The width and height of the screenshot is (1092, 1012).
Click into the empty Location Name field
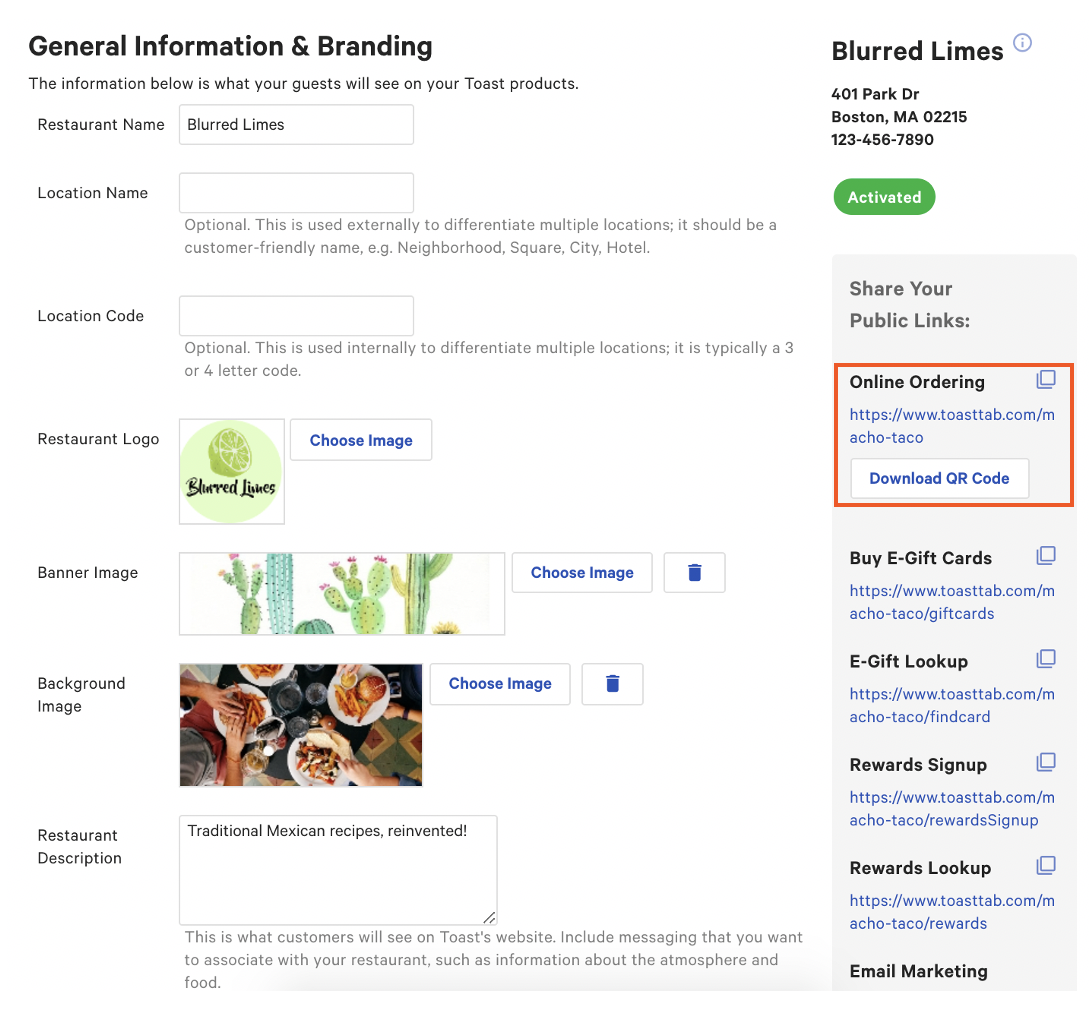click(x=296, y=192)
